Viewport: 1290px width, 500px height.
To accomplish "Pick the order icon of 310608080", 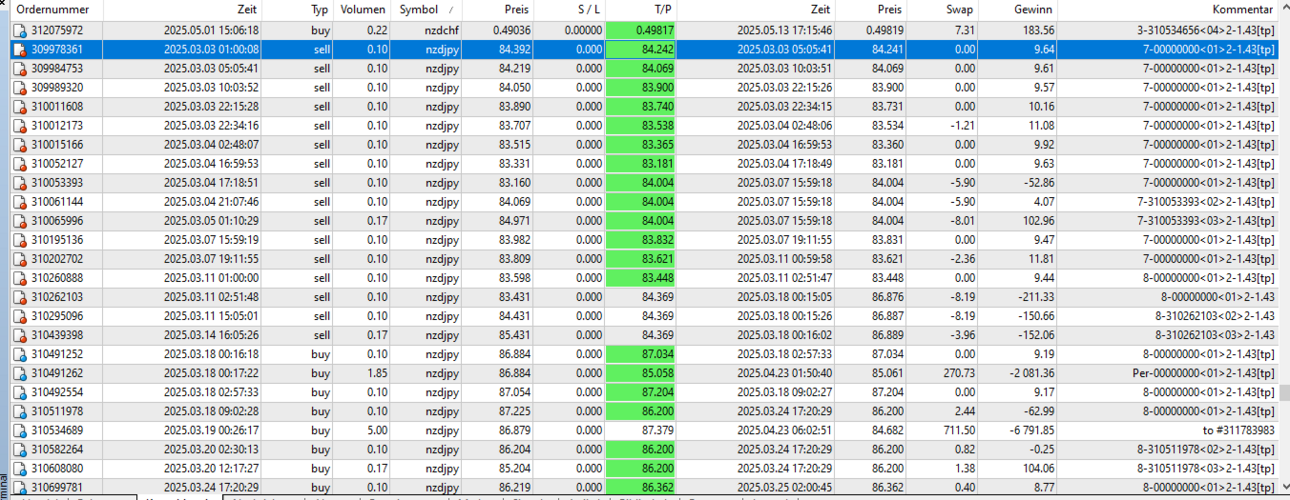I will 20,467.
